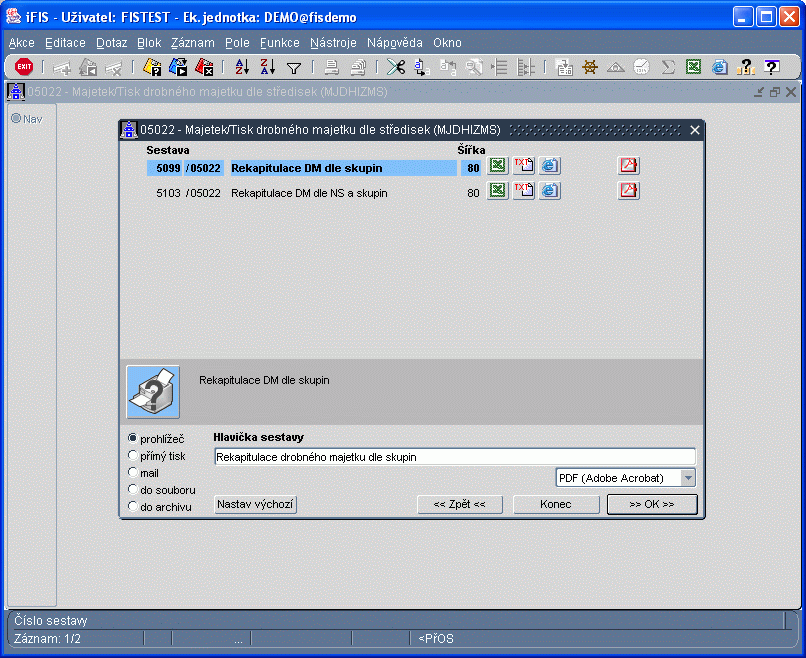Open the Záznam menu
The image size is (806, 658).
(x=193, y=43)
